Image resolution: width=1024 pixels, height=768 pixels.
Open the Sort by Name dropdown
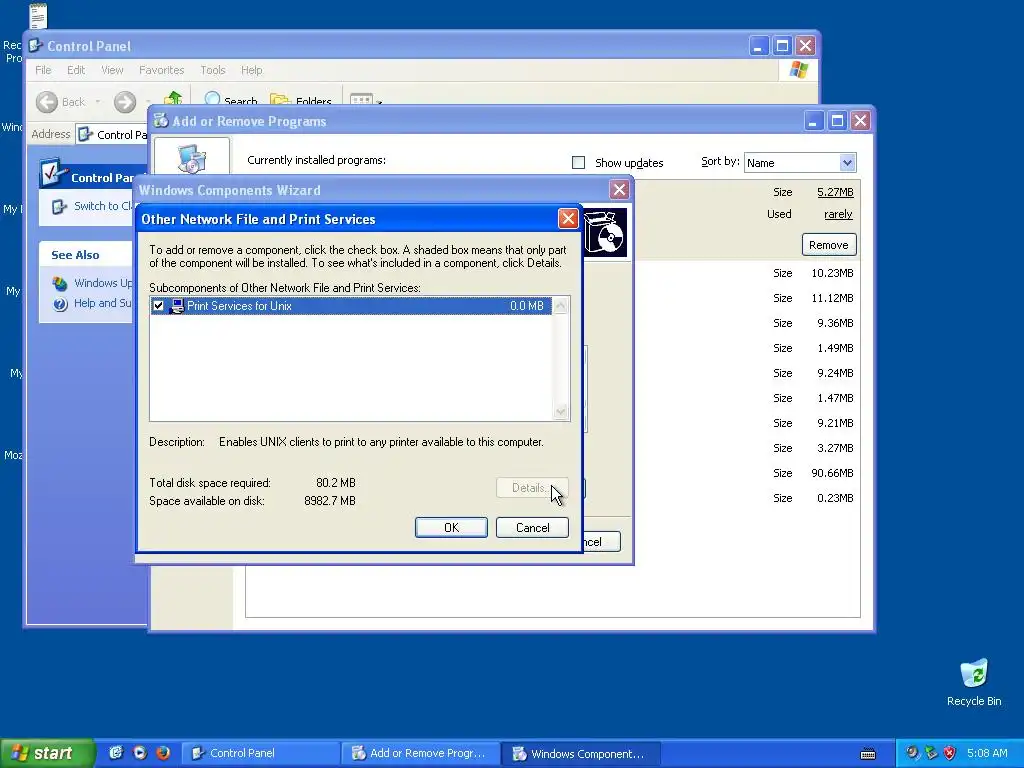(847, 163)
